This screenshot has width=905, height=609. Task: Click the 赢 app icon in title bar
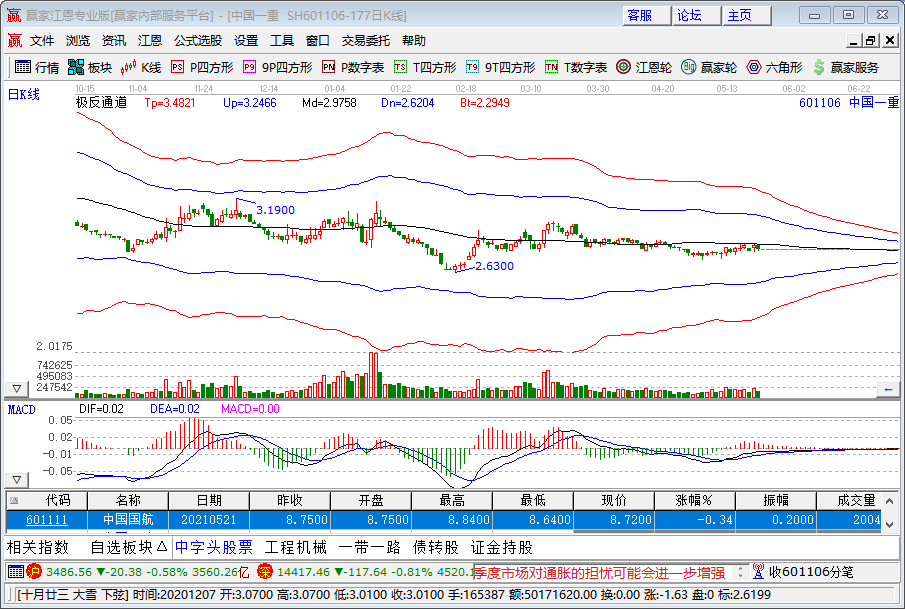point(14,16)
